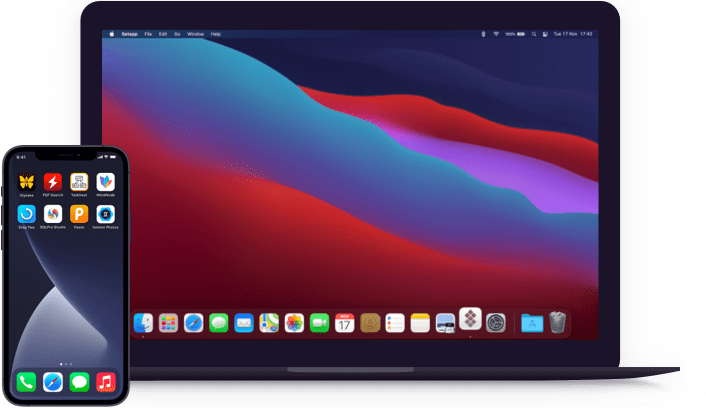
Task: Open Gemini Photos app on iPhone
Action: (x=106, y=214)
